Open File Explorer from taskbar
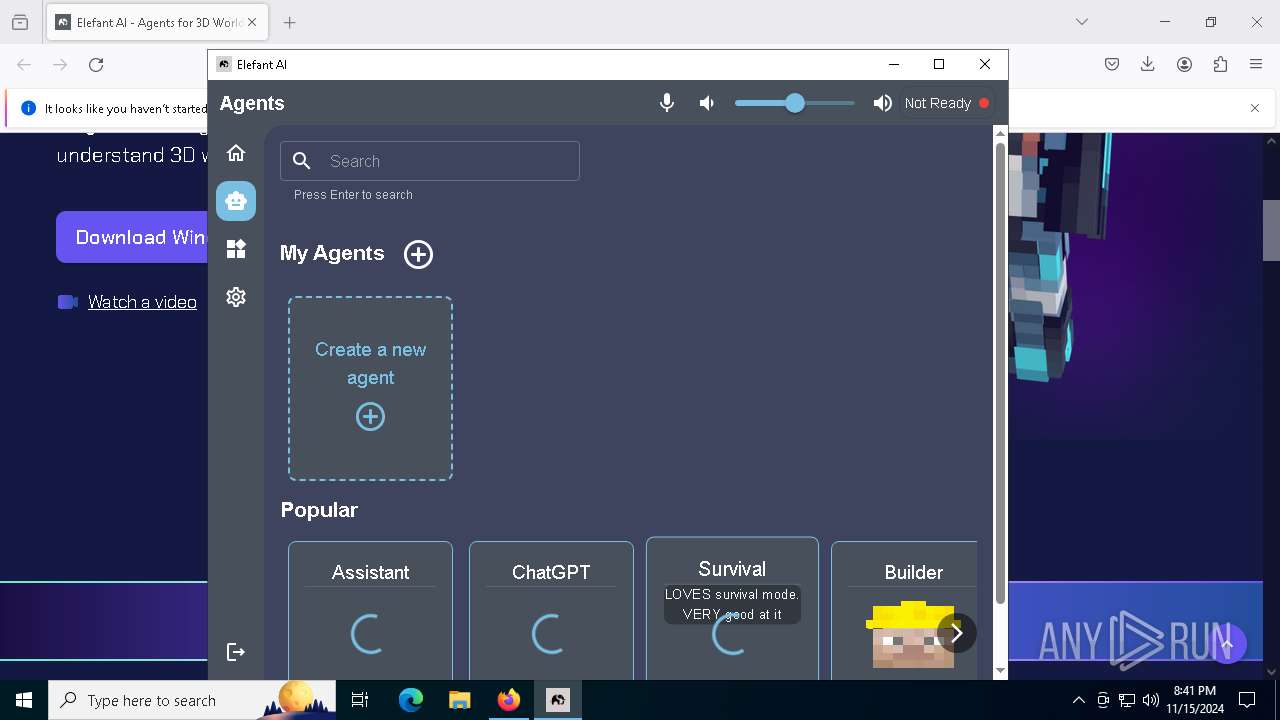This screenshot has height=720, width=1280. point(459,700)
